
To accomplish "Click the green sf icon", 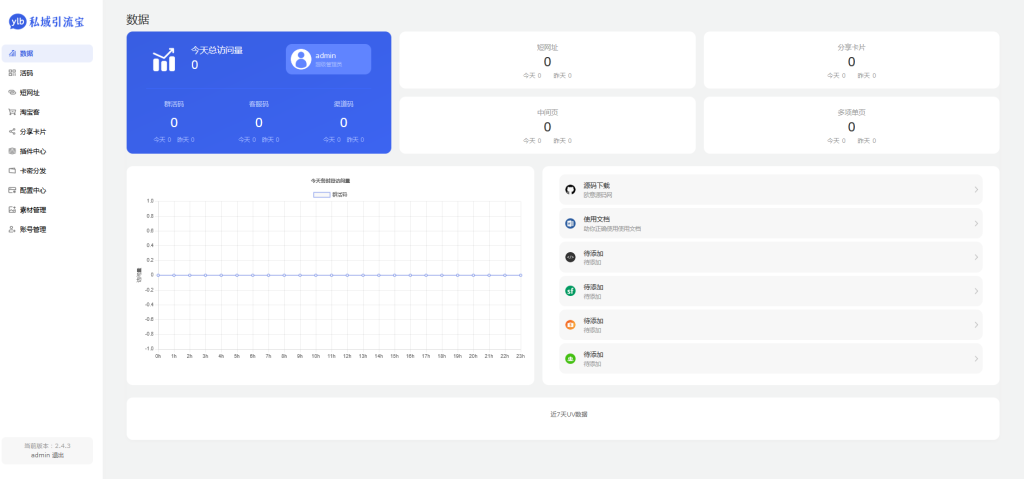I will coord(570,291).
